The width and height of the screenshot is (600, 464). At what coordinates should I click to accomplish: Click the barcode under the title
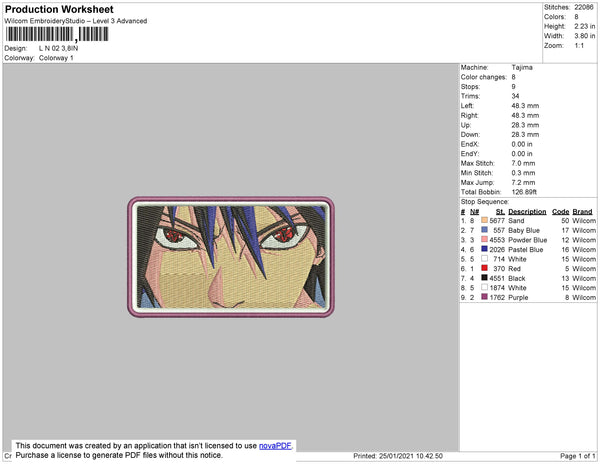pyautogui.click(x=57, y=34)
